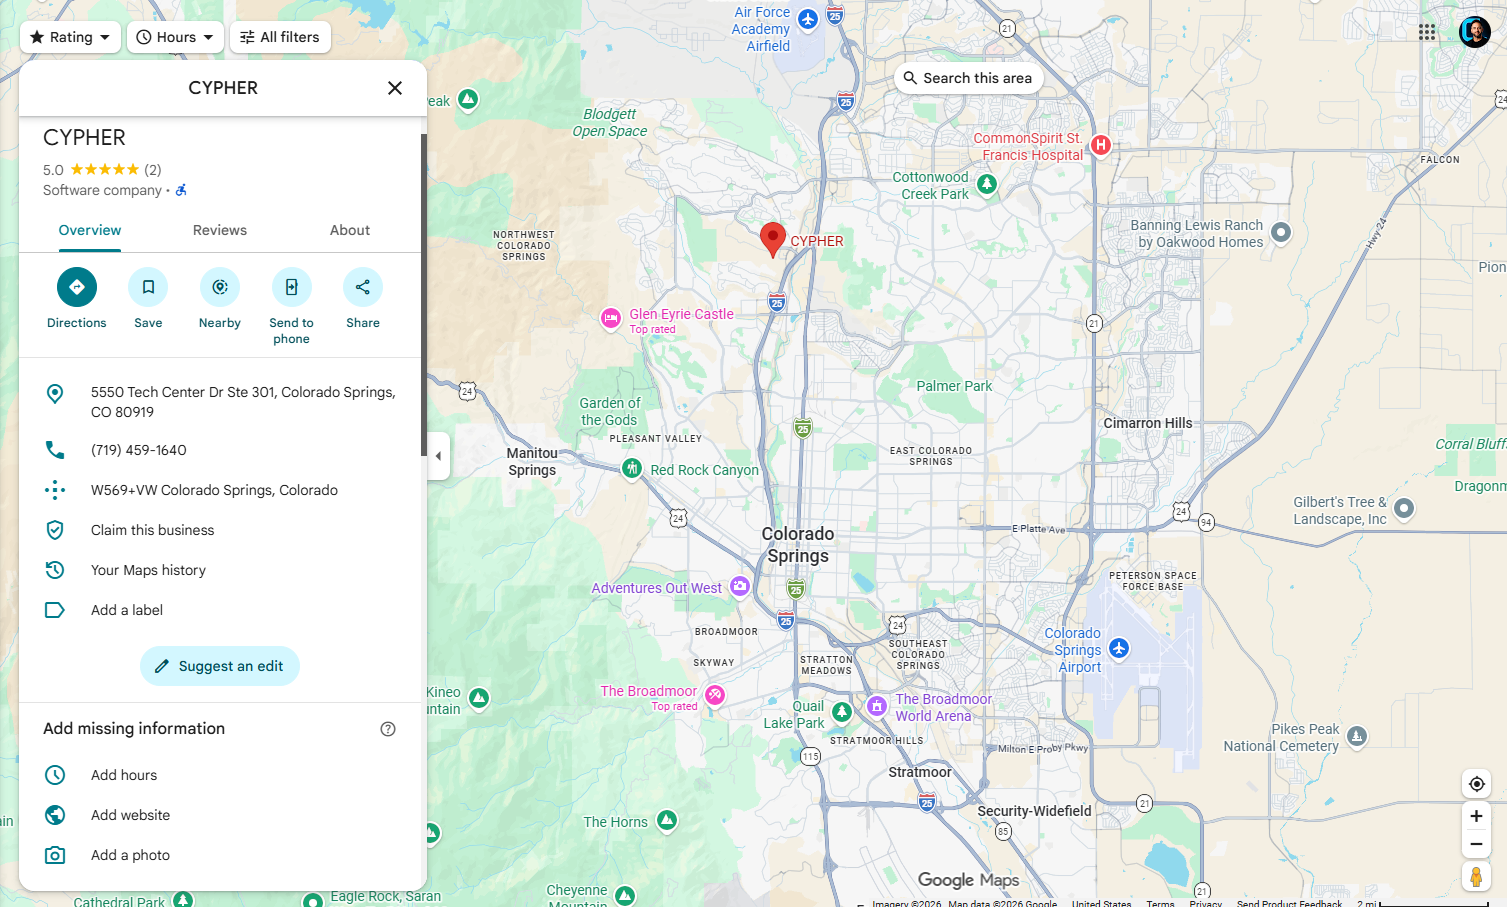The height and width of the screenshot is (907, 1507).
Task: Zoom in on the map
Action: pos(1476,816)
